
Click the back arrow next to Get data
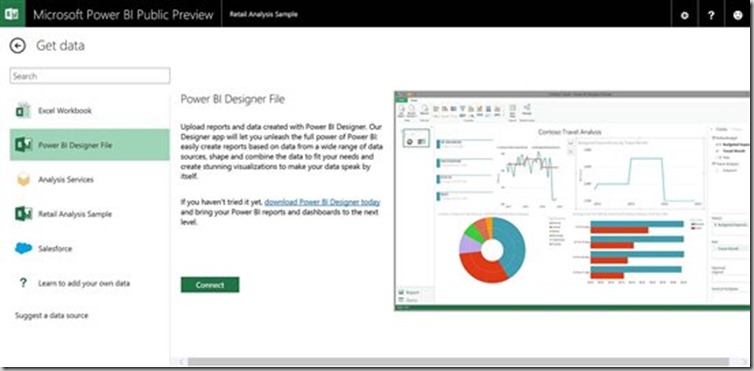click(x=17, y=46)
